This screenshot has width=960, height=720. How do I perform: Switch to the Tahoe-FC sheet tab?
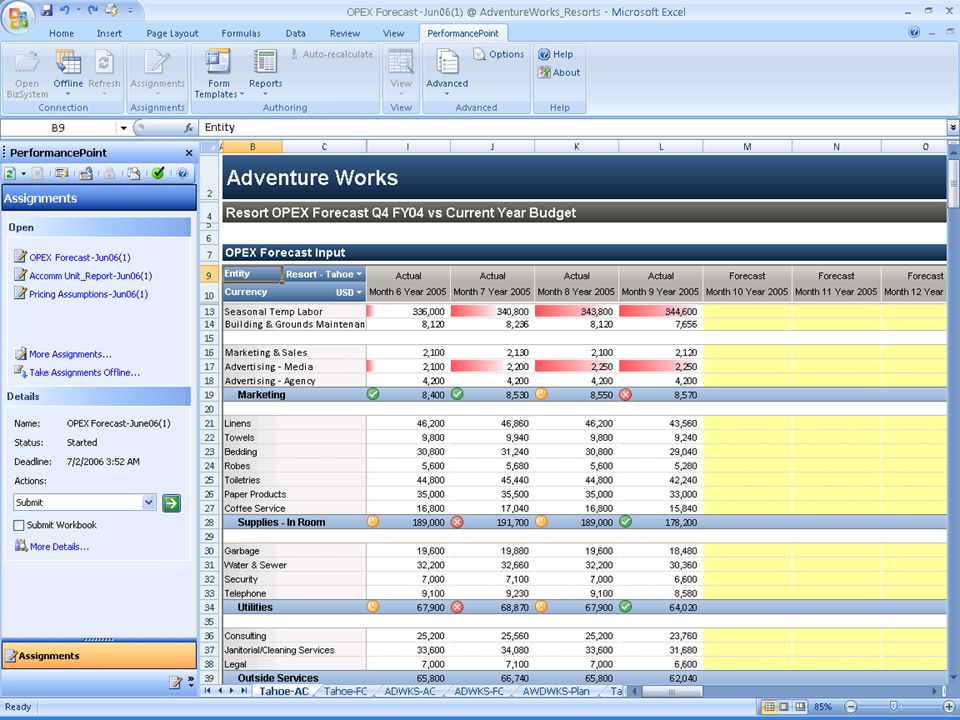(x=345, y=691)
